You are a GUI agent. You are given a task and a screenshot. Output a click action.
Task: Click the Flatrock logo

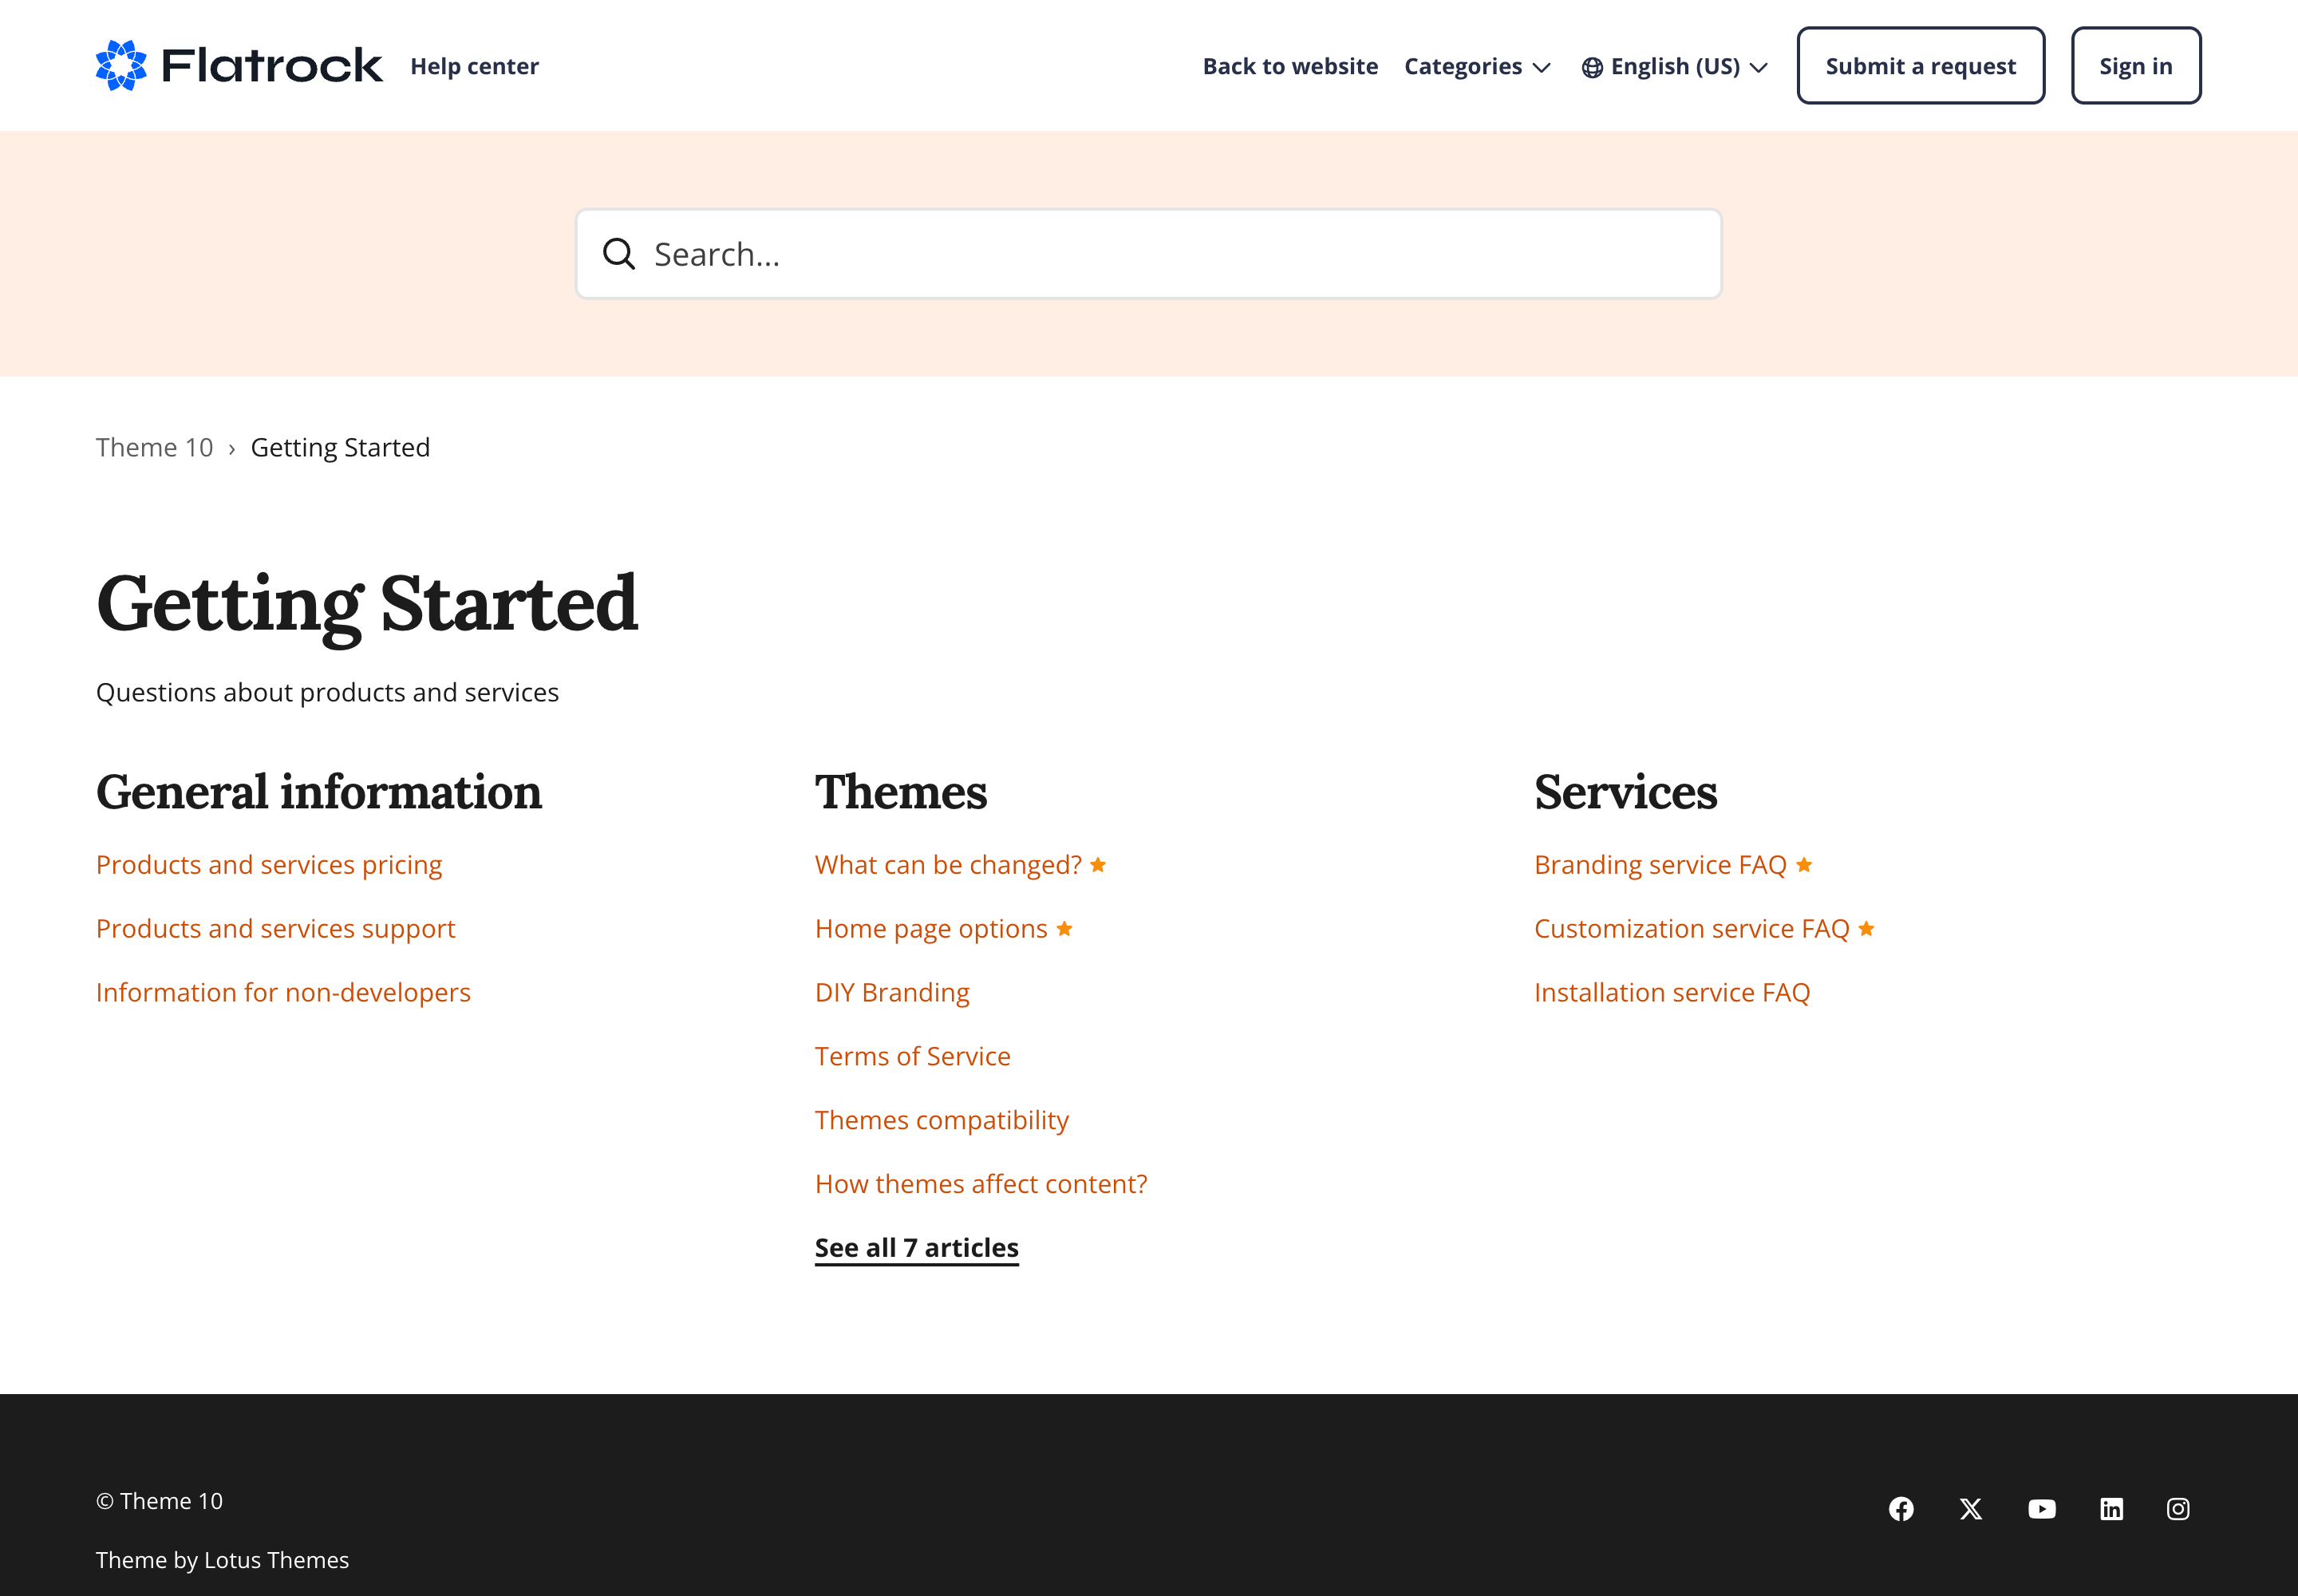click(x=239, y=66)
